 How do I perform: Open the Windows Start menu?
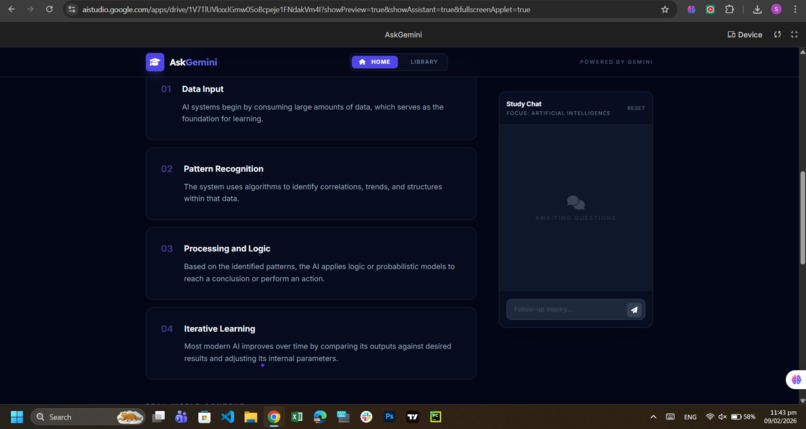tap(17, 417)
